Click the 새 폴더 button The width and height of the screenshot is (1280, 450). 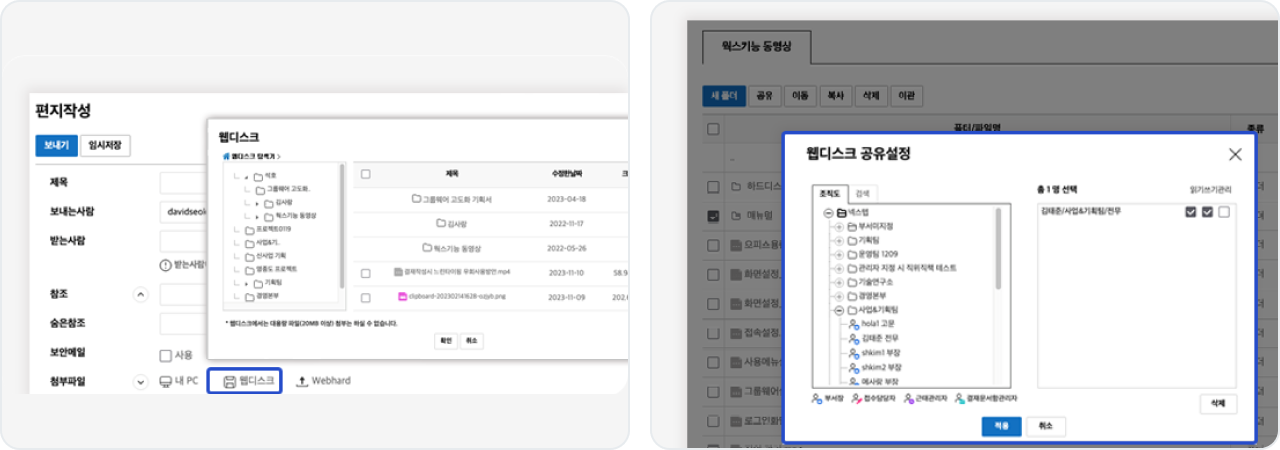(723, 96)
